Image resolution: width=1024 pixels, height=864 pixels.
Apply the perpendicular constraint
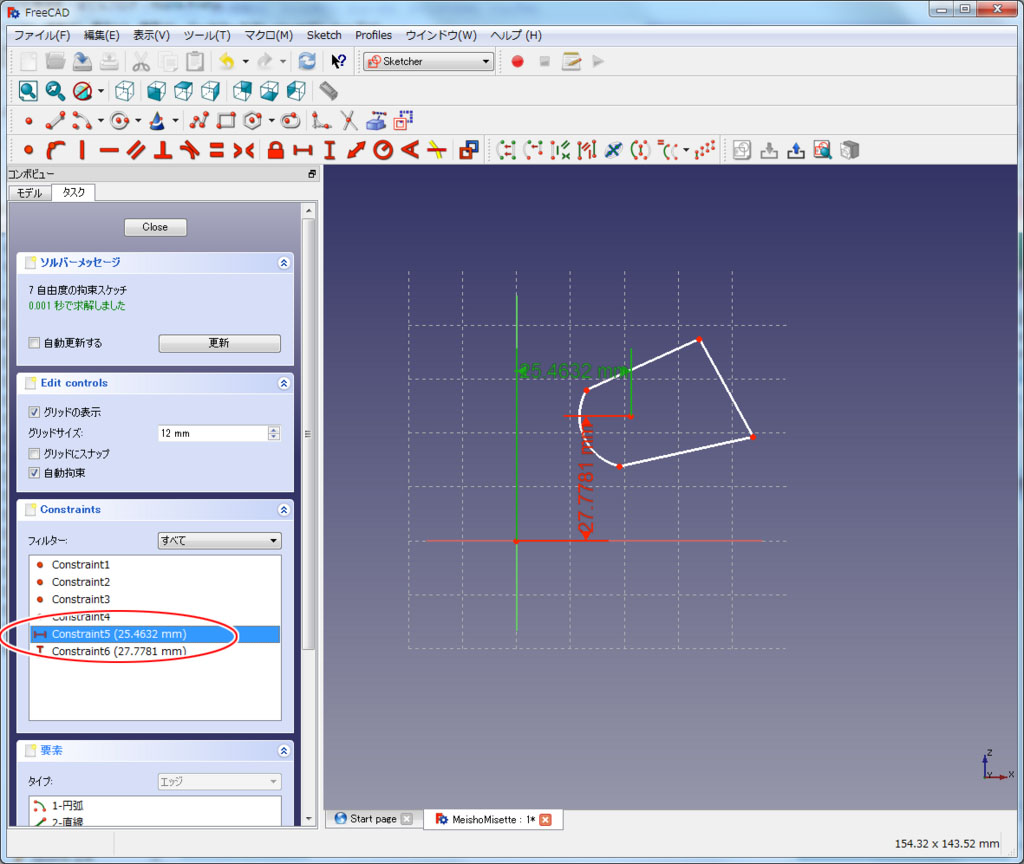[163, 150]
